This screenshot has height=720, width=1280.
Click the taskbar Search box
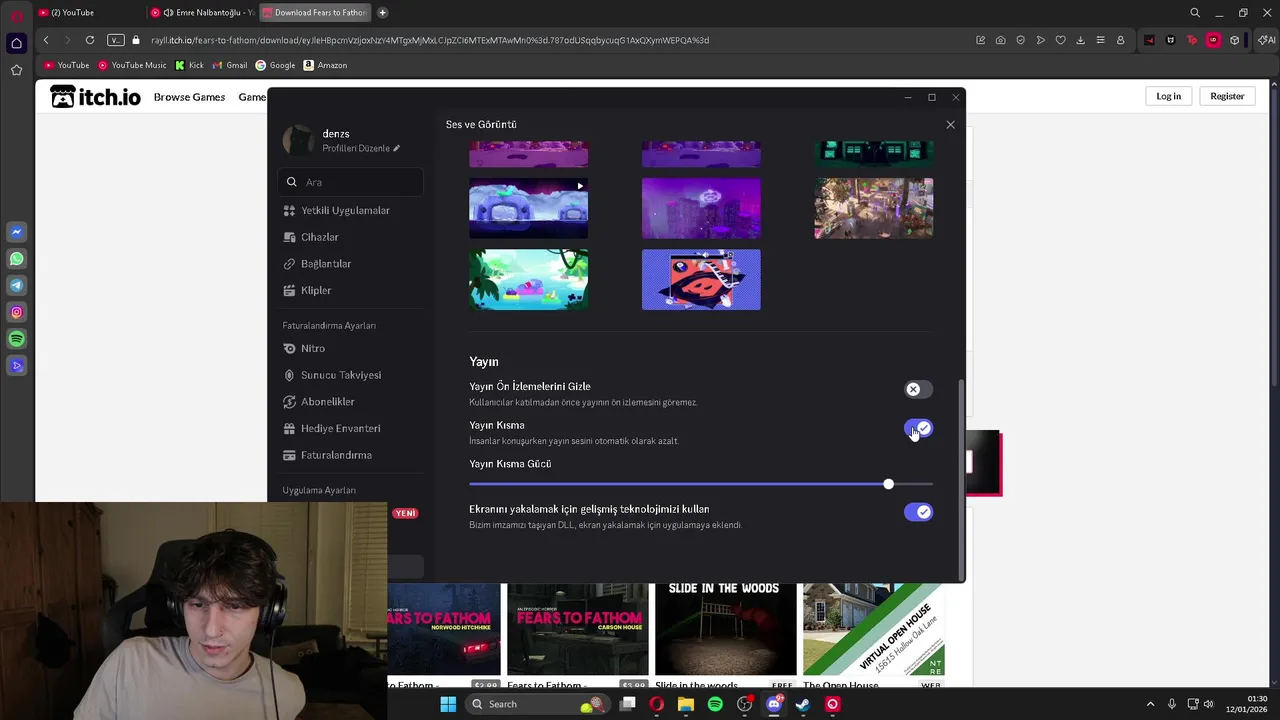[538, 704]
